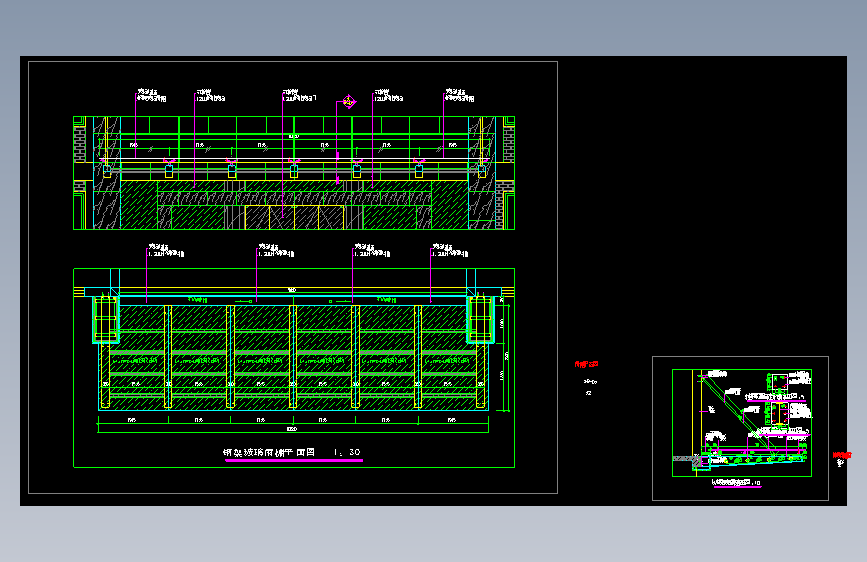Select the title under the detail section drawing

point(736,482)
